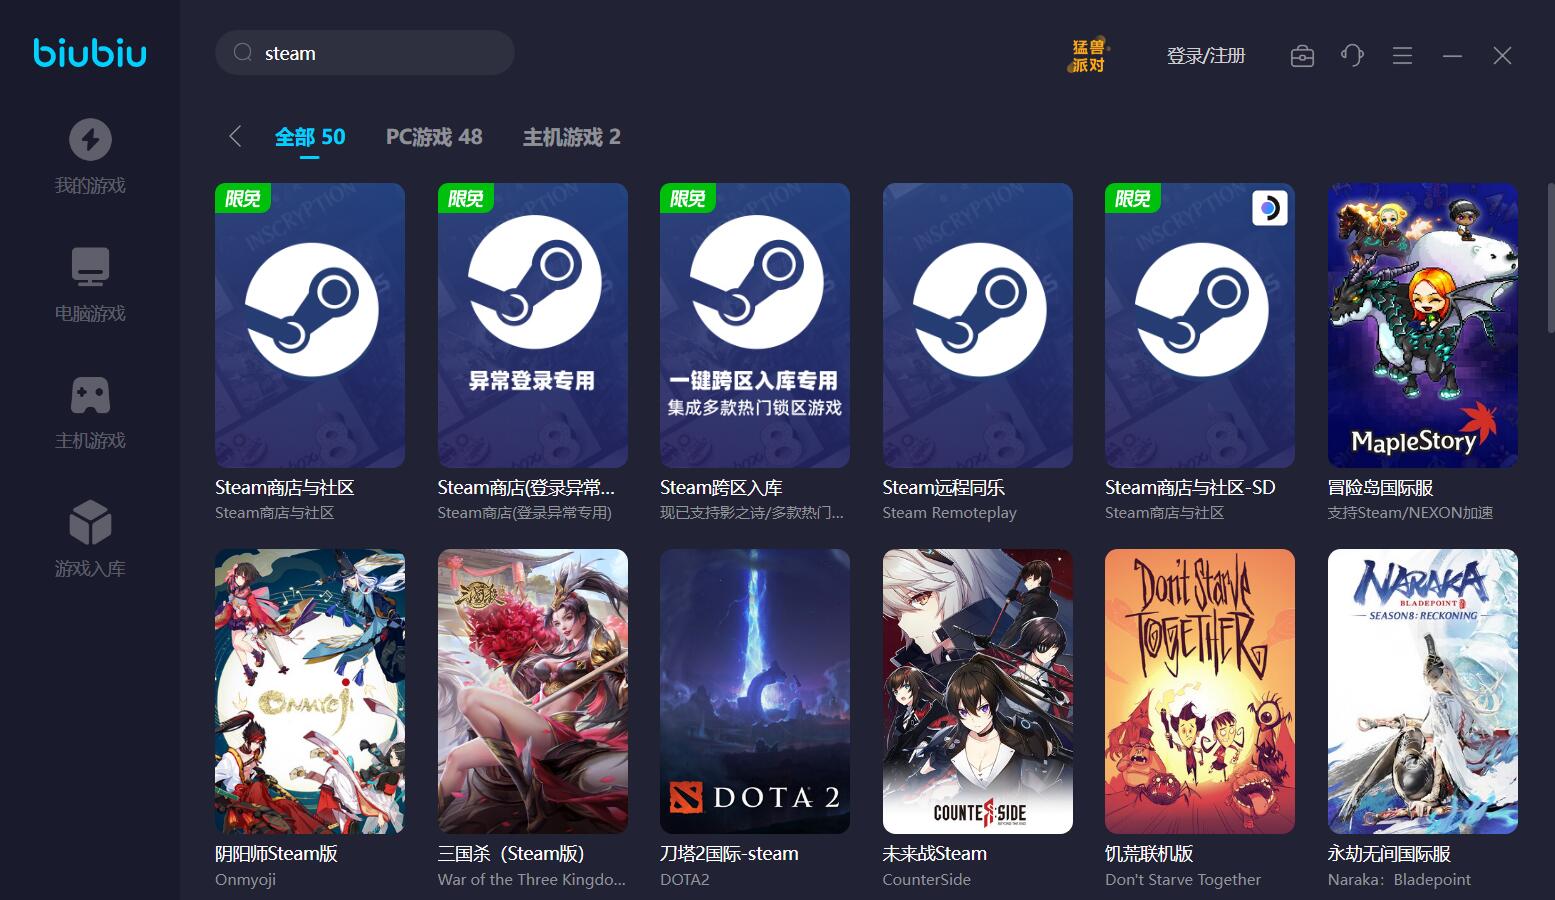Screen dimensions: 1555x900
Task: Switch to PC游戏 48 tab
Action: point(434,137)
